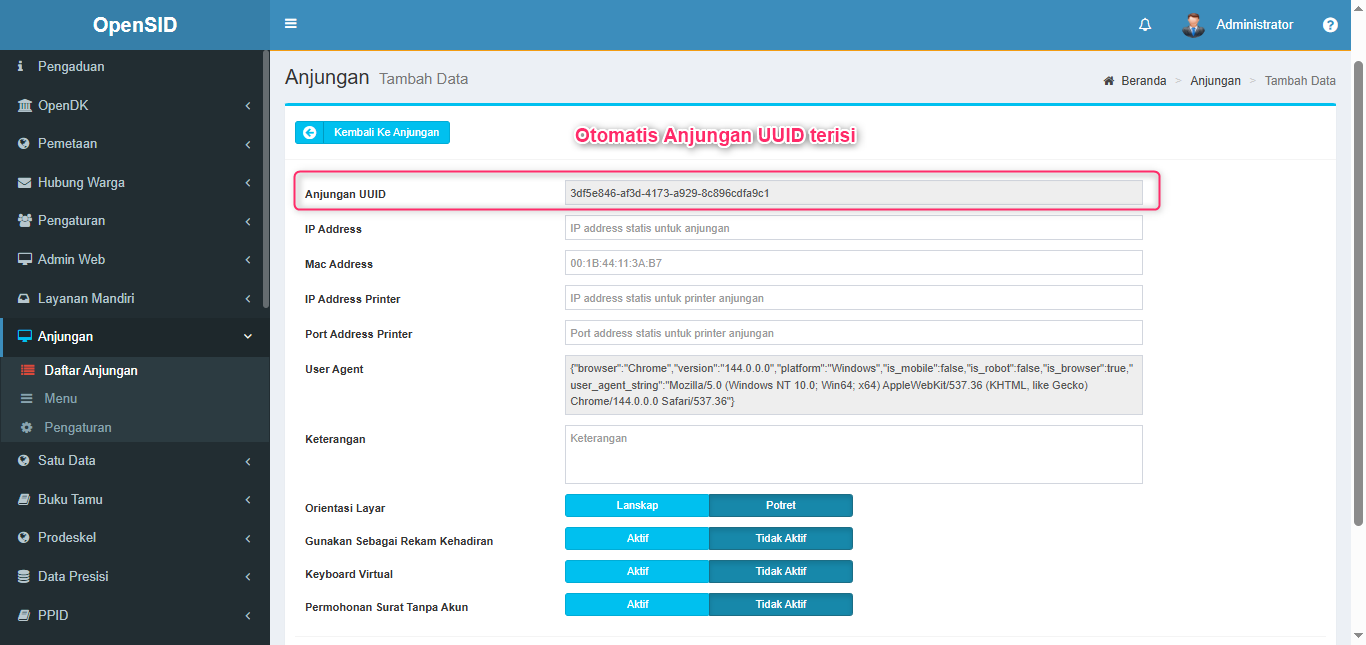Image resolution: width=1366 pixels, height=645 pixels.
Task: Open the Menu item under Anjungan
Action: coord(60,398)
